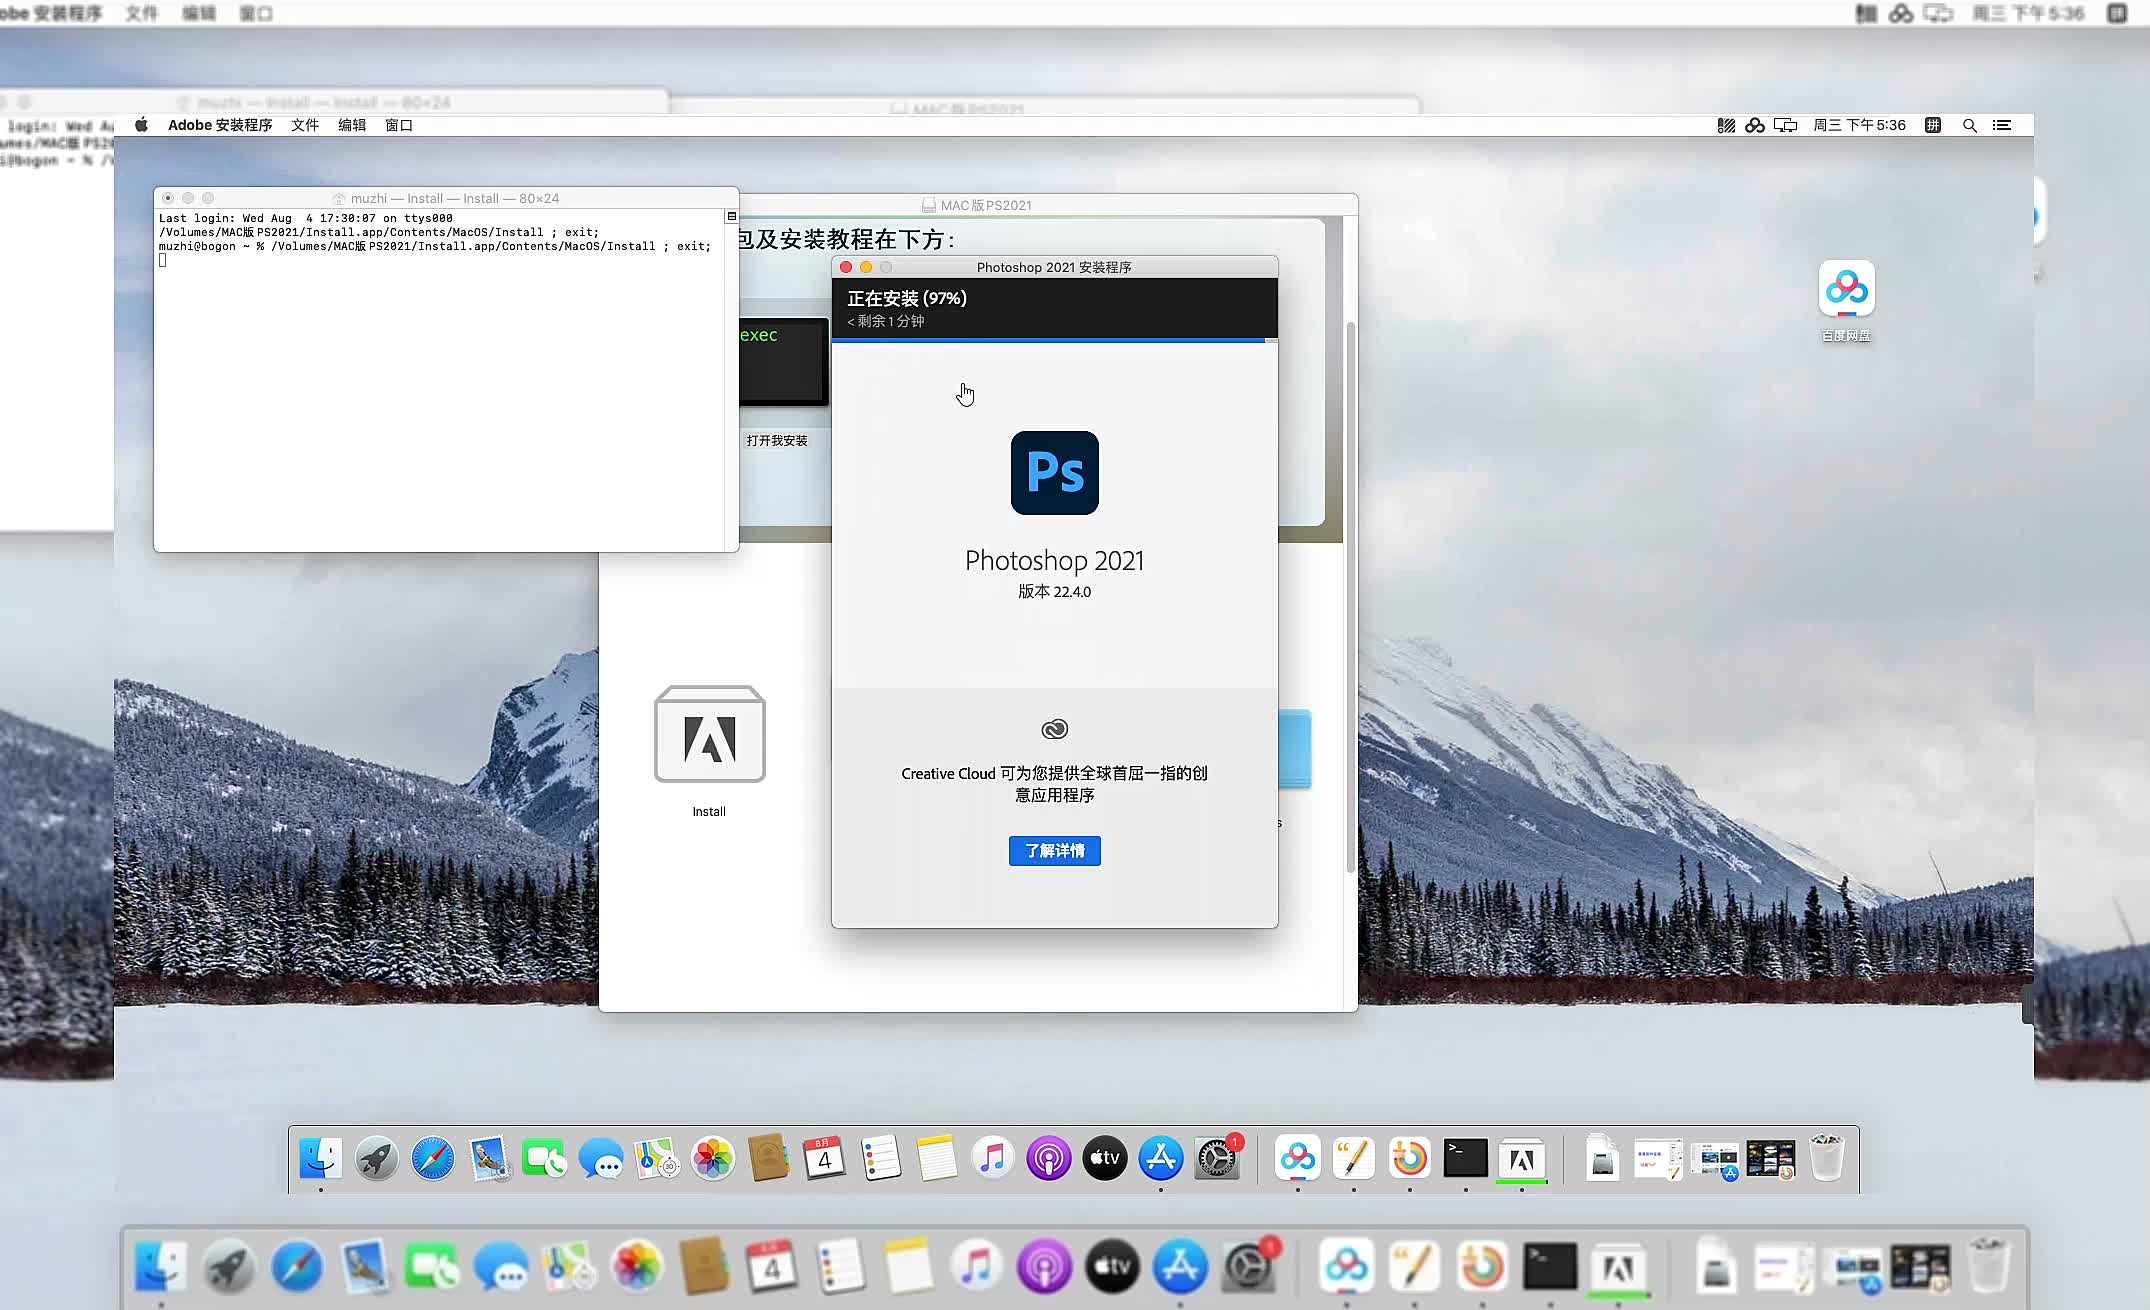The width and height of the screenshot is (2150, 1310).
Task: Click the 周三 下午5:36 clock in the inner menu bar
Action: (1860, 125)
